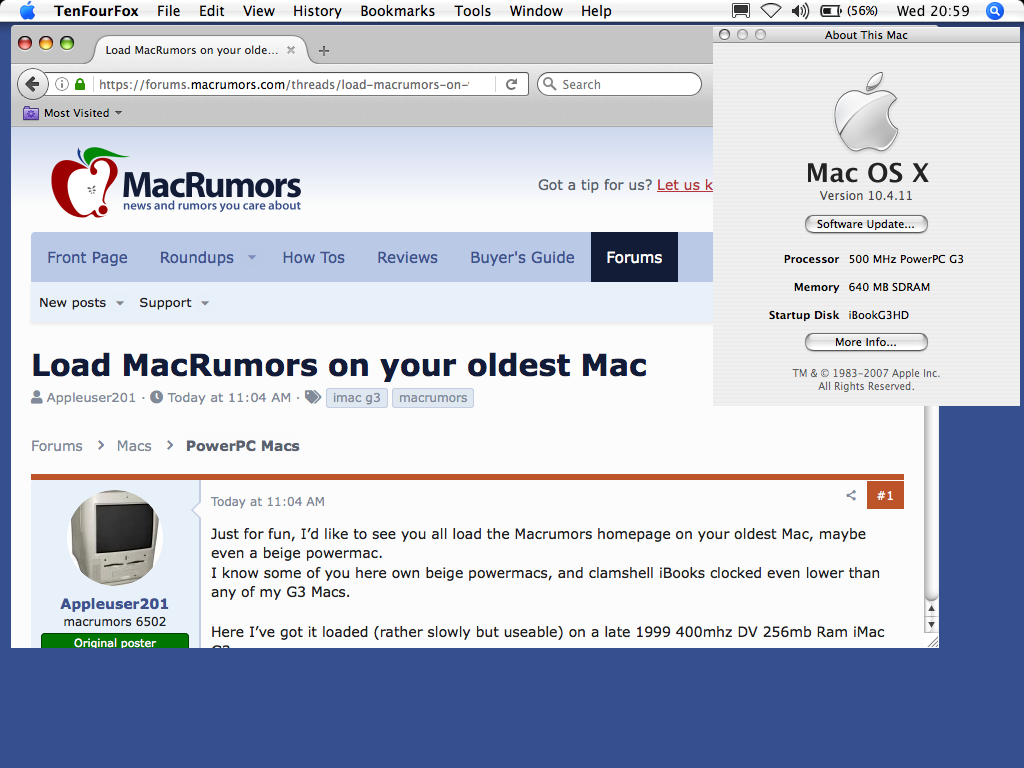Open the Apple menu icon

27,11
